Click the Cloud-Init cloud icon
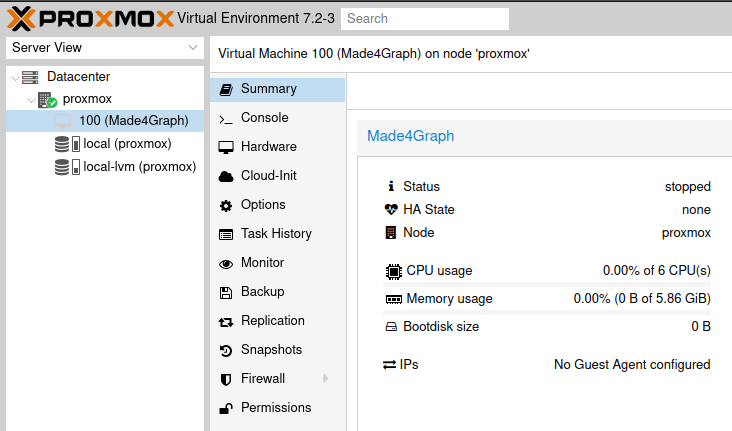The image size is (732, 431). coord(225,176)
